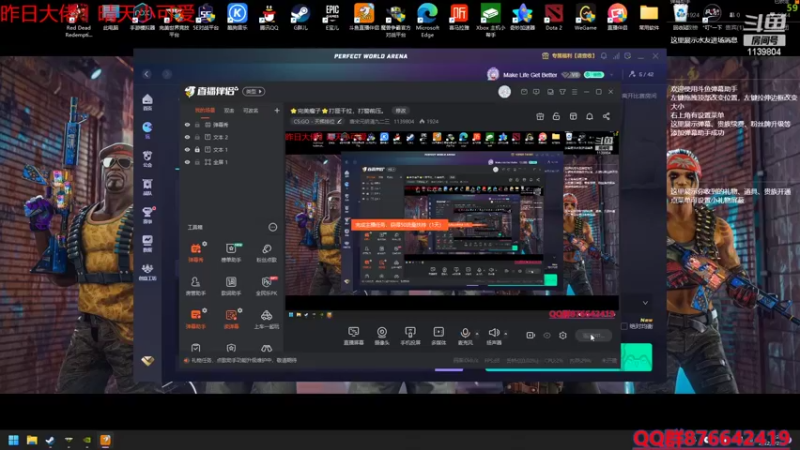
Task: Click the padlock icon above the preview
Action: click(556, 116)
